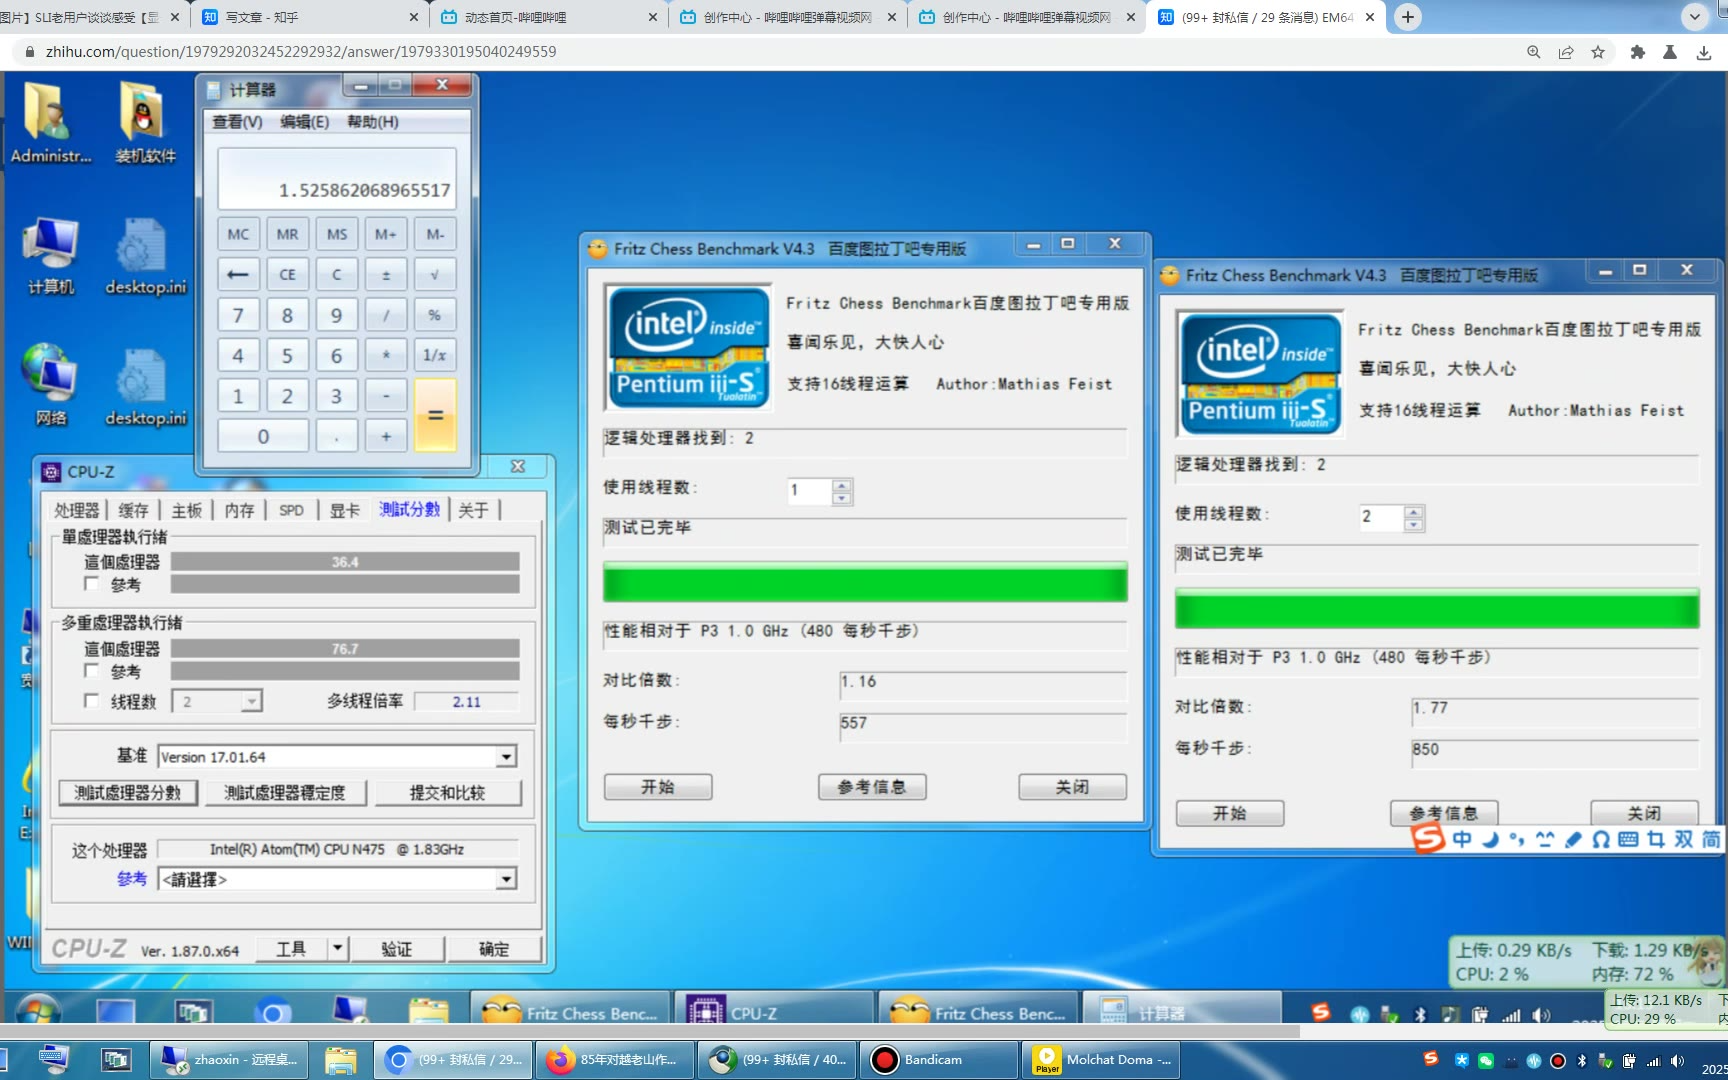This screenshot has height=1080, width=1728.
Task: Open the browser extensions puzzle icon
Action: (x=1637, y=52)
